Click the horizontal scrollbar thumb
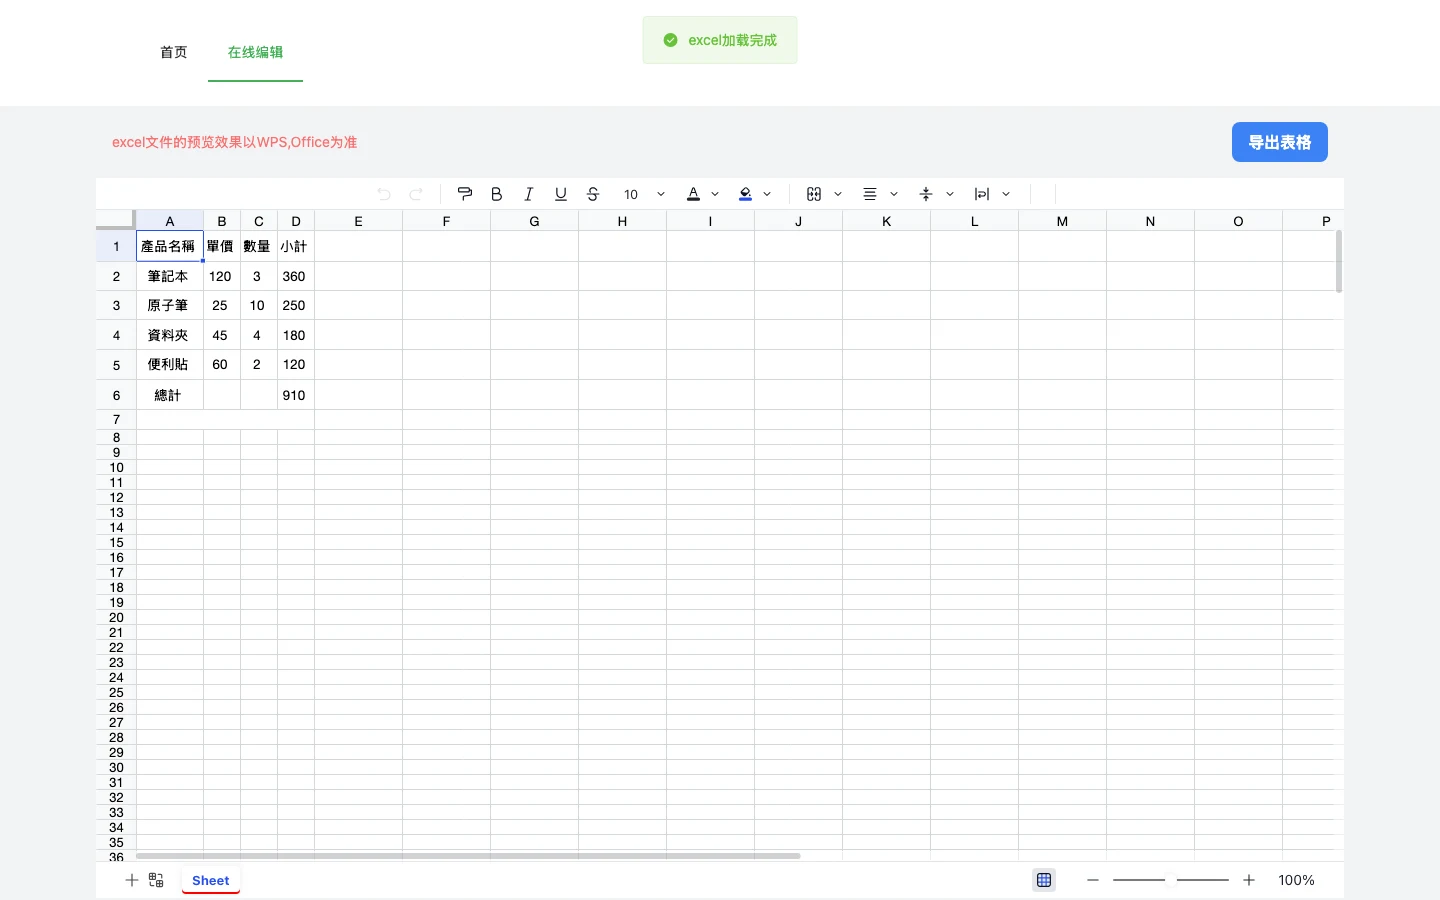Viewport: 1440px width, 900px height. 468,856
